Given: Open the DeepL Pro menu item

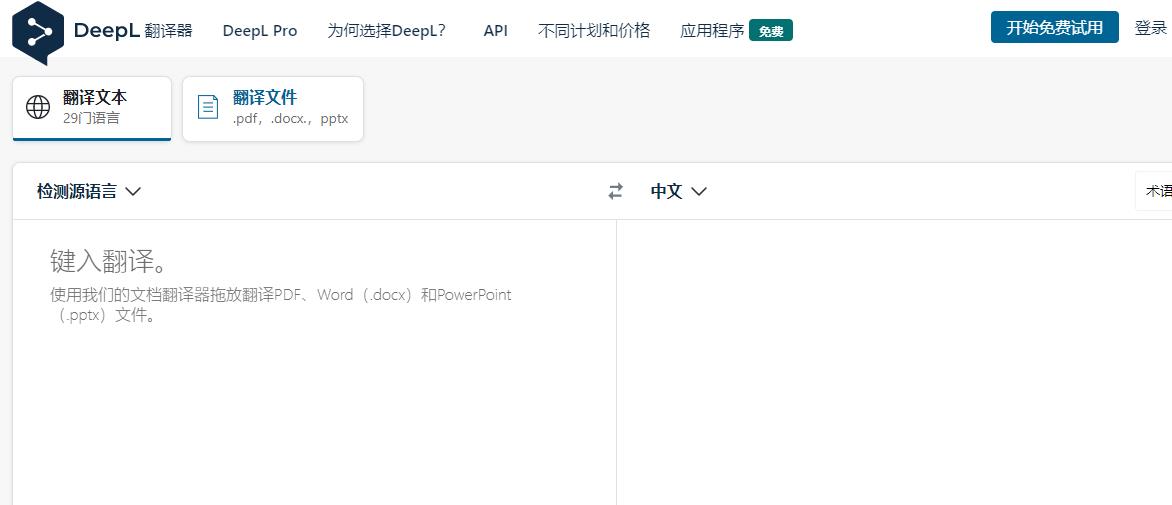Looking at the screenshot, I should pos(259,31).
